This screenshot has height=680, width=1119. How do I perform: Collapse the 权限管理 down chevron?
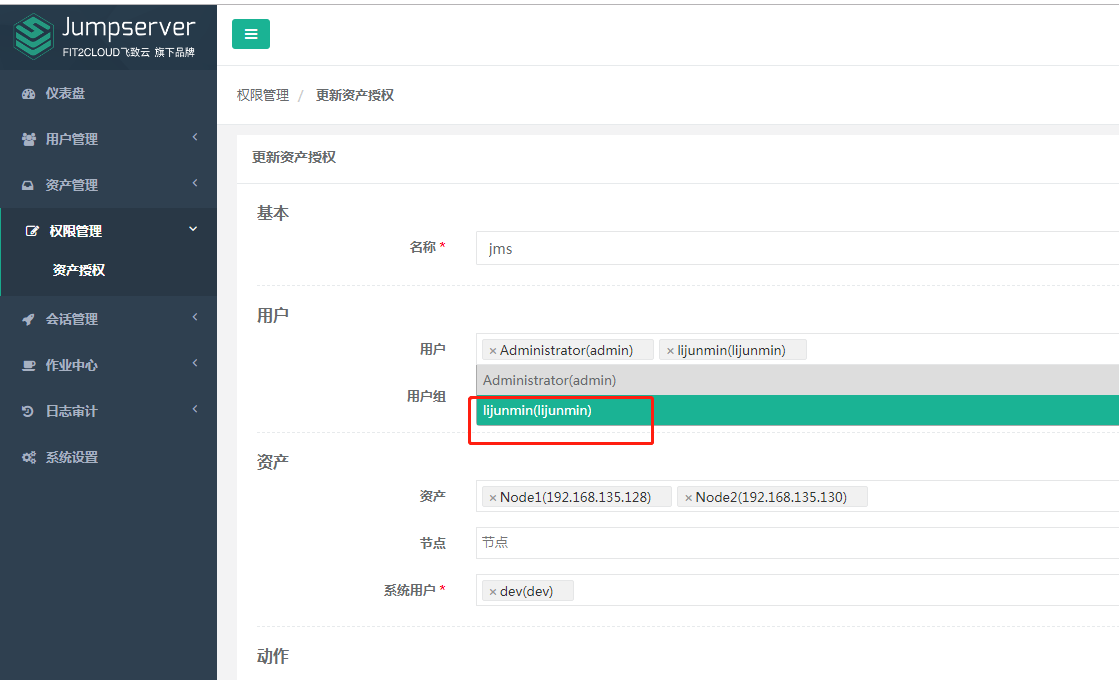pos(193,229)
